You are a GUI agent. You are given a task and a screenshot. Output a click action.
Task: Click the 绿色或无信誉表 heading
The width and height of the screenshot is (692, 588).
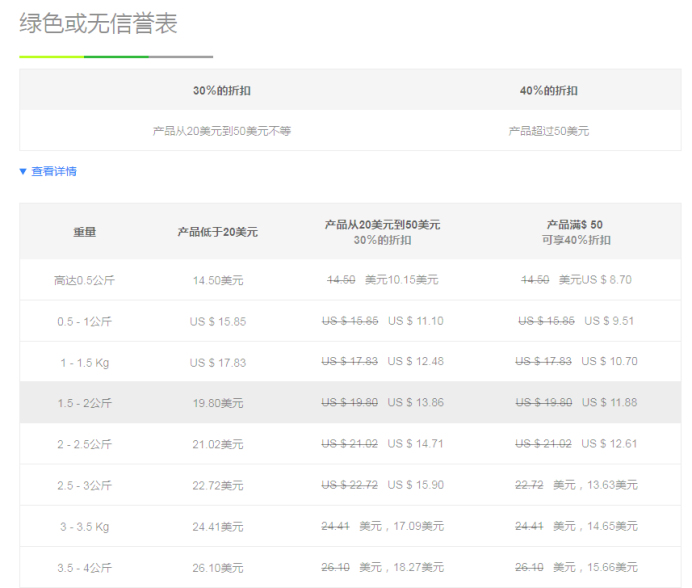click(x=98, y=23)
